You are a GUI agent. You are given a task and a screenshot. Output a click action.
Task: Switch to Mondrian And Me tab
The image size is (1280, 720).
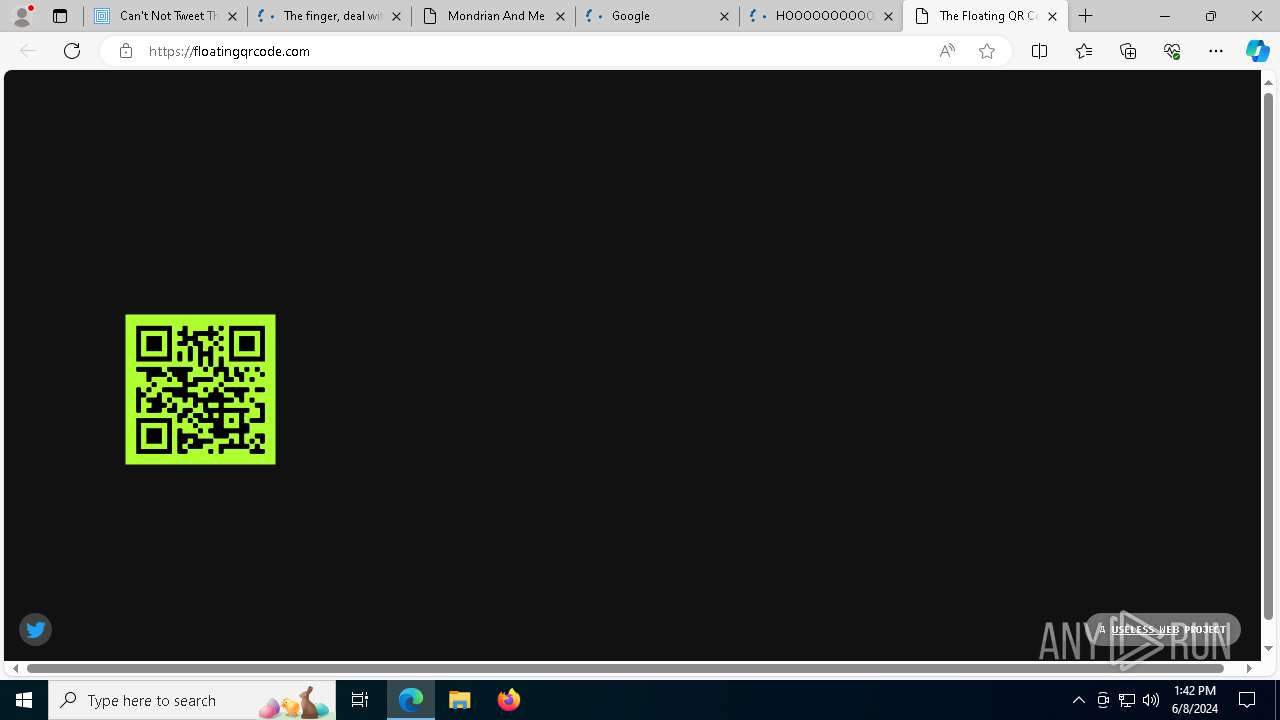494,16
